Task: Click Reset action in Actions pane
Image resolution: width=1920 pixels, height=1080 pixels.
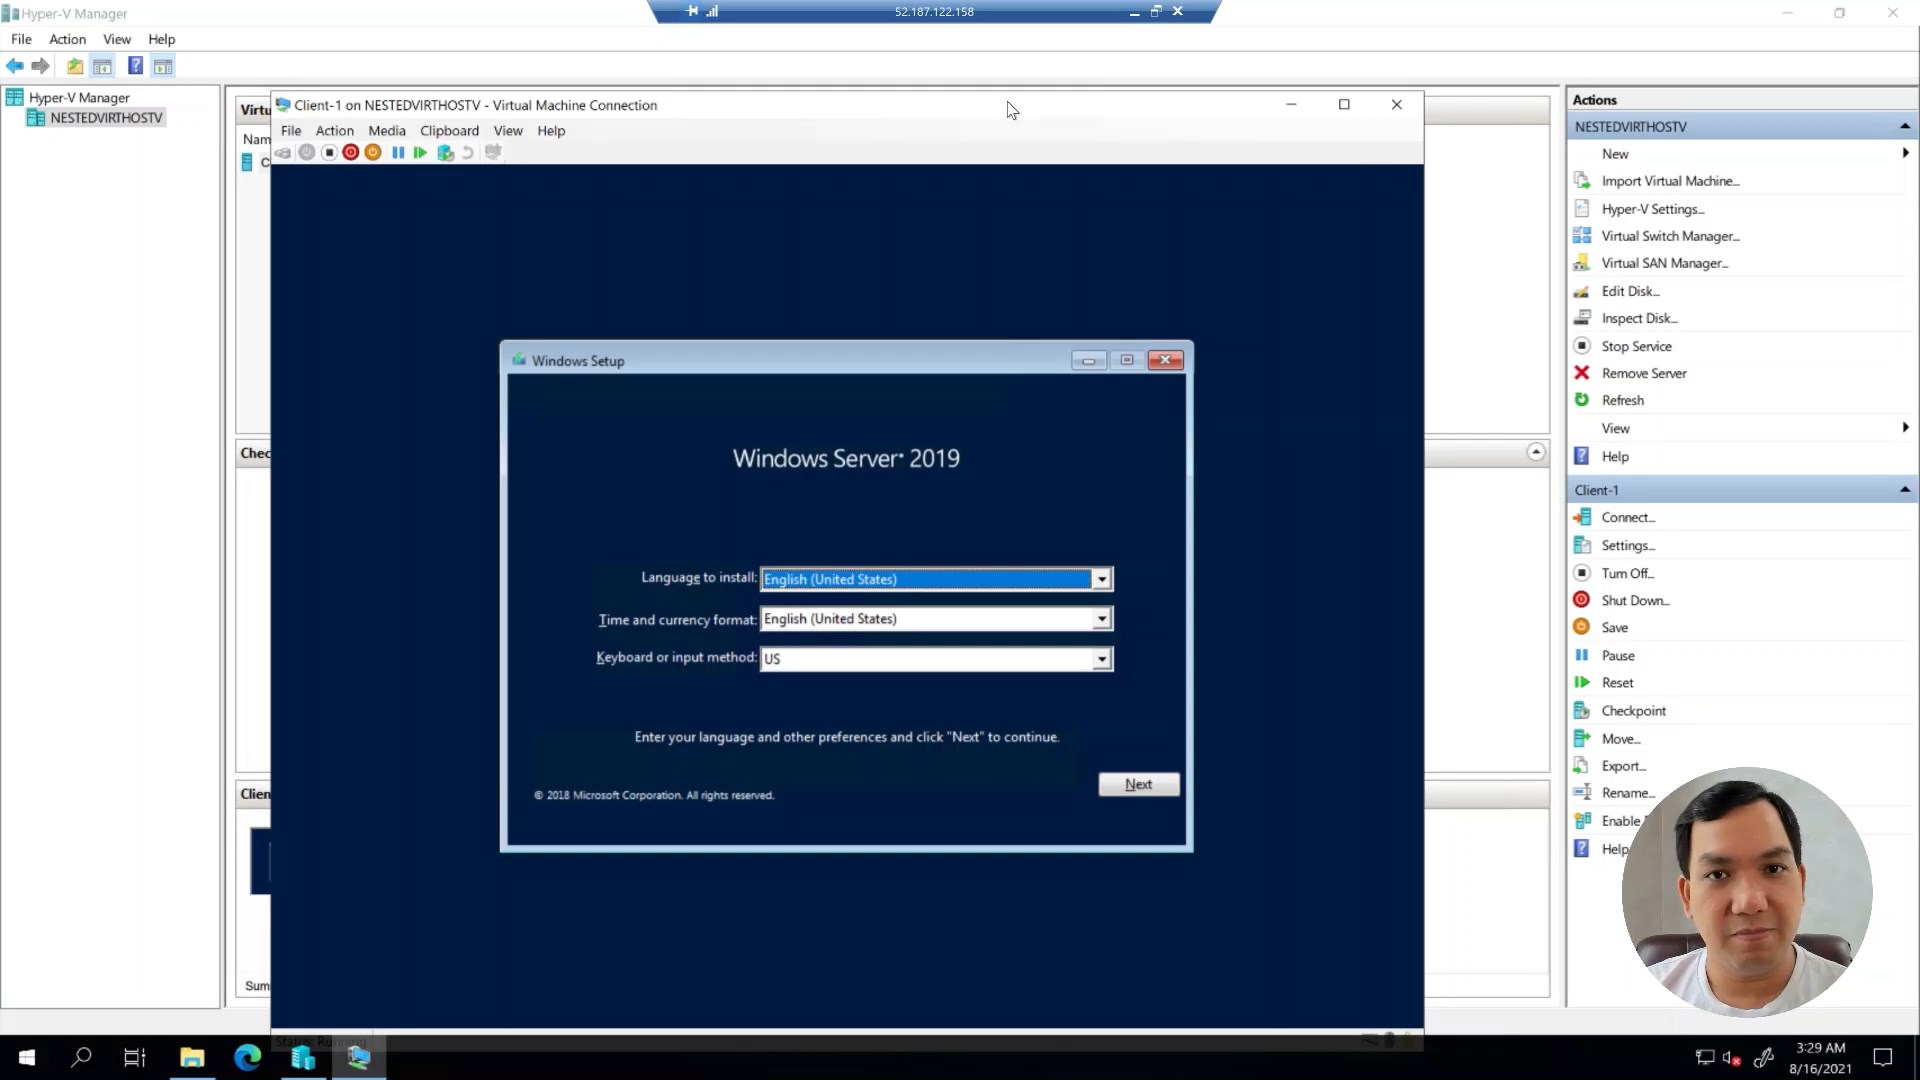Action: click(1617, 682)
